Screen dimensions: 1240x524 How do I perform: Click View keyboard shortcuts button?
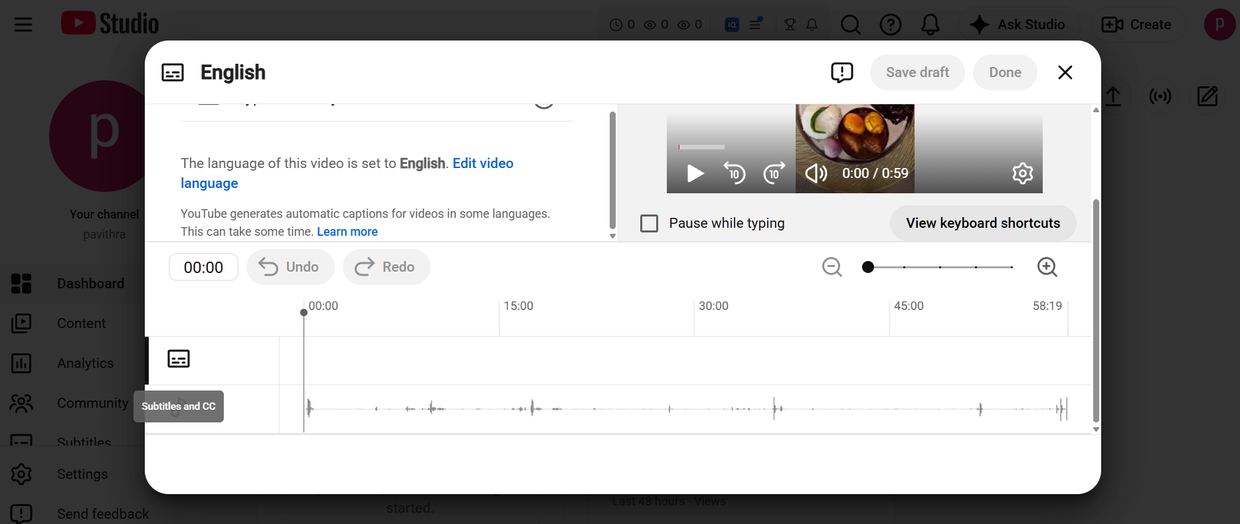983,223
